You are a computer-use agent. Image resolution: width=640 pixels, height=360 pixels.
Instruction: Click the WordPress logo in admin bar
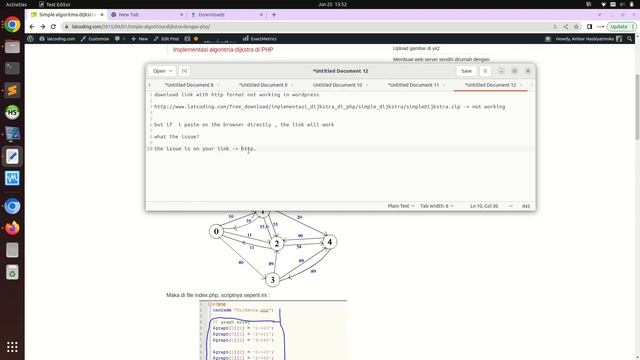31,39
